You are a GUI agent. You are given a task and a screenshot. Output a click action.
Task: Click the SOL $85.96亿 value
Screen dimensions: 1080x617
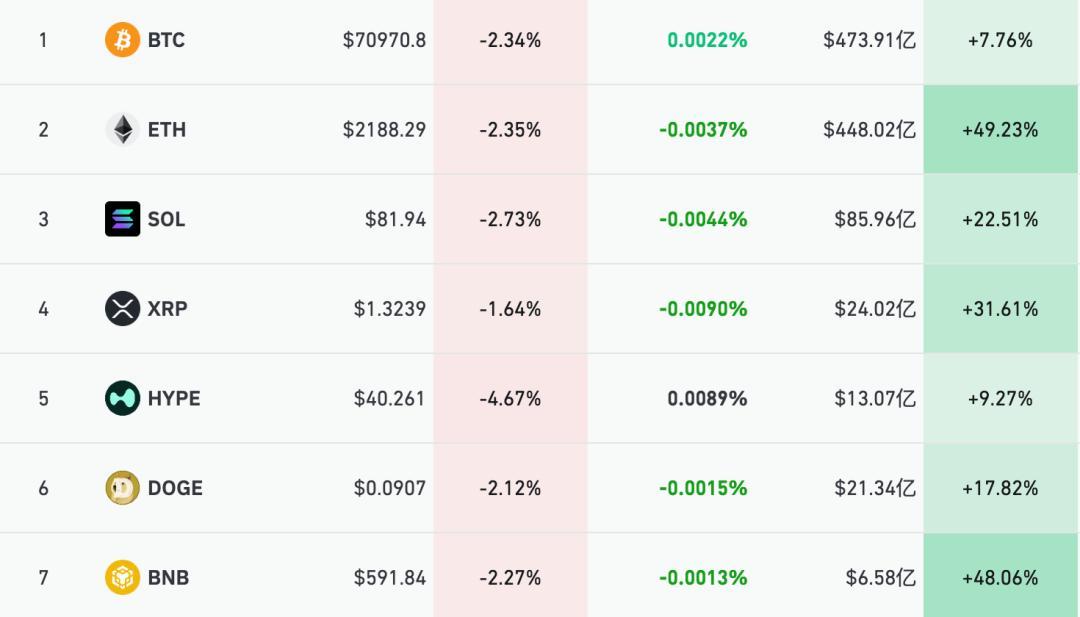coord(875,219)
